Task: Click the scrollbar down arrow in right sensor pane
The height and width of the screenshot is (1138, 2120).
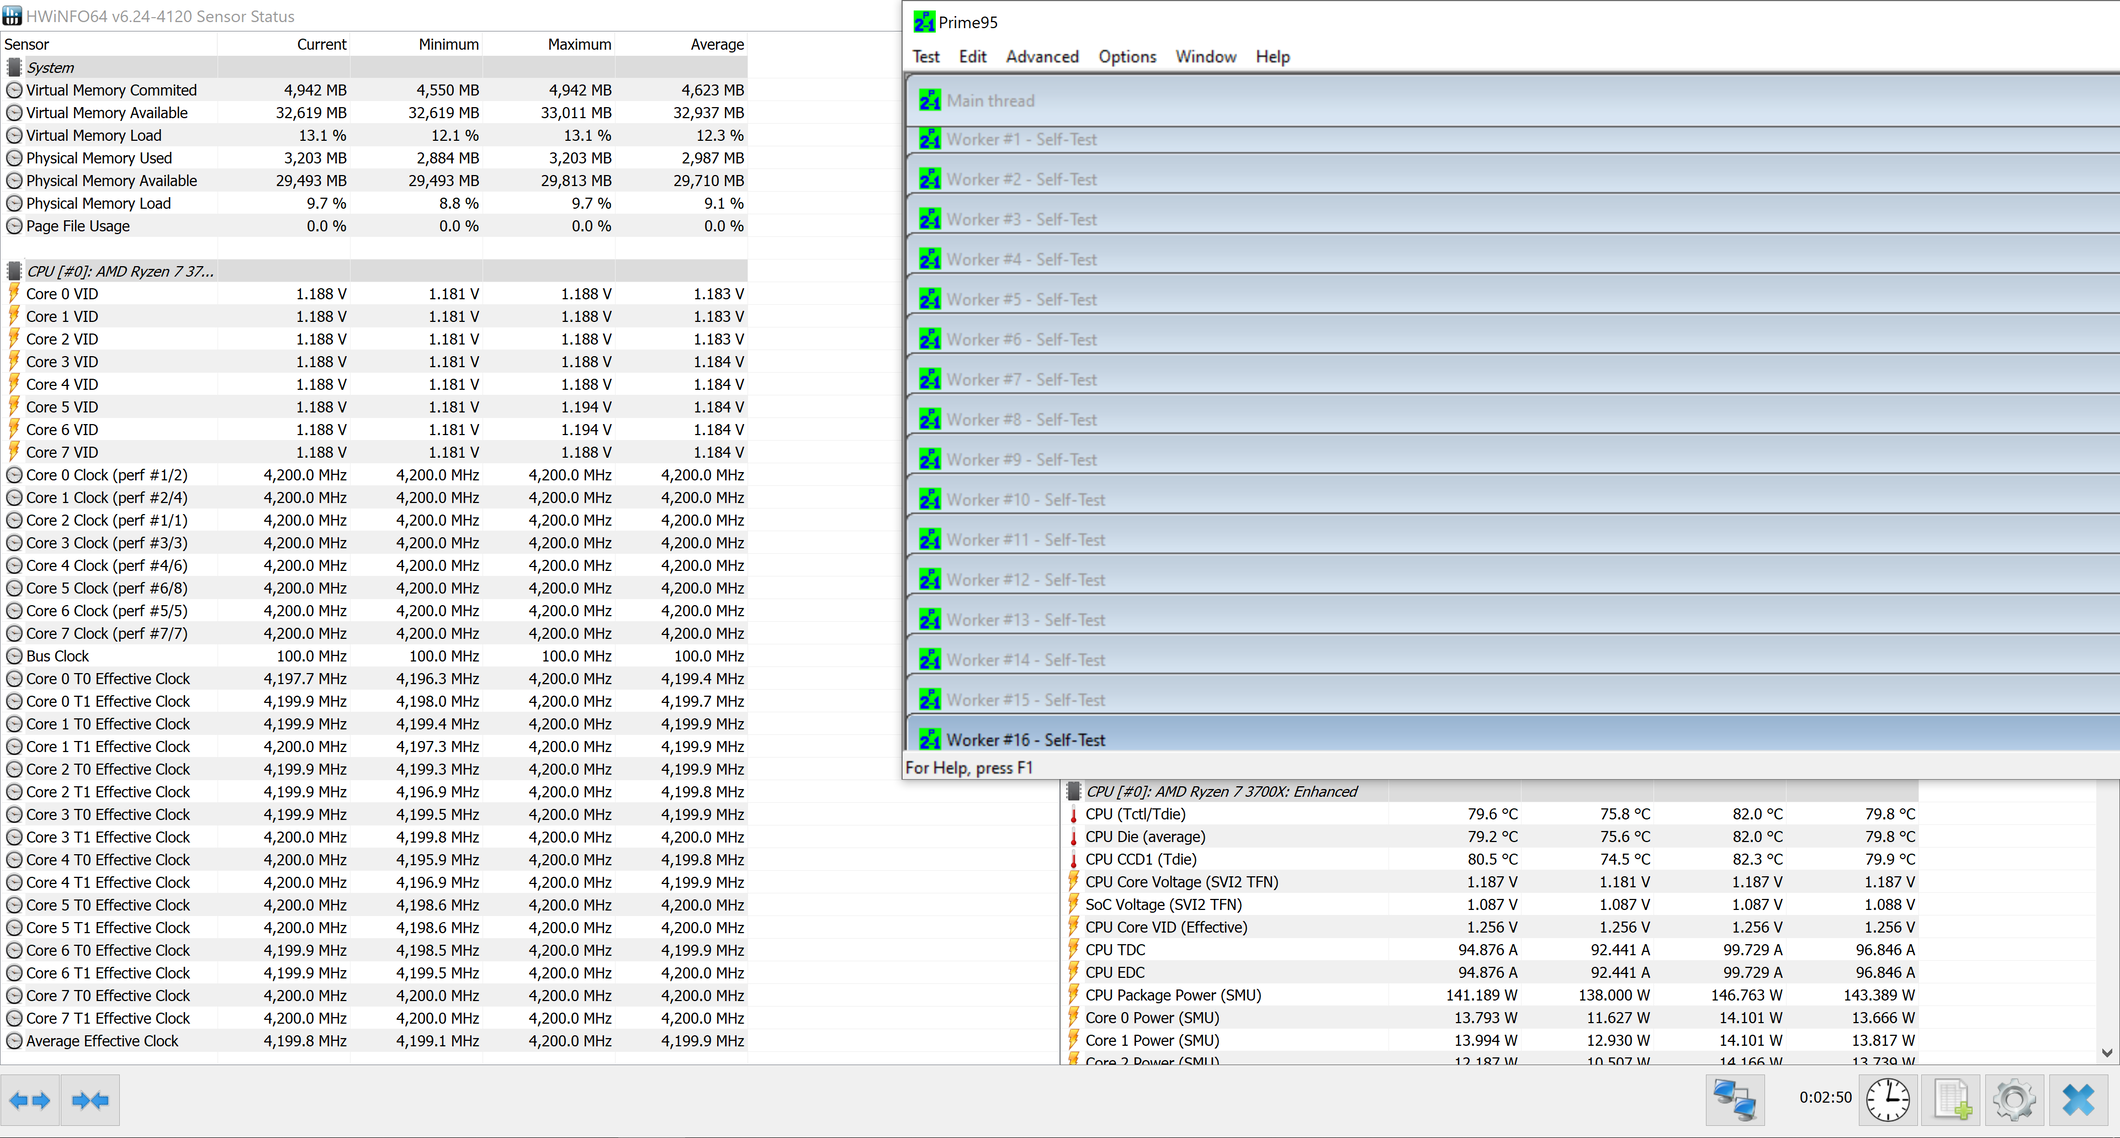Action: coord(2107,1052)
